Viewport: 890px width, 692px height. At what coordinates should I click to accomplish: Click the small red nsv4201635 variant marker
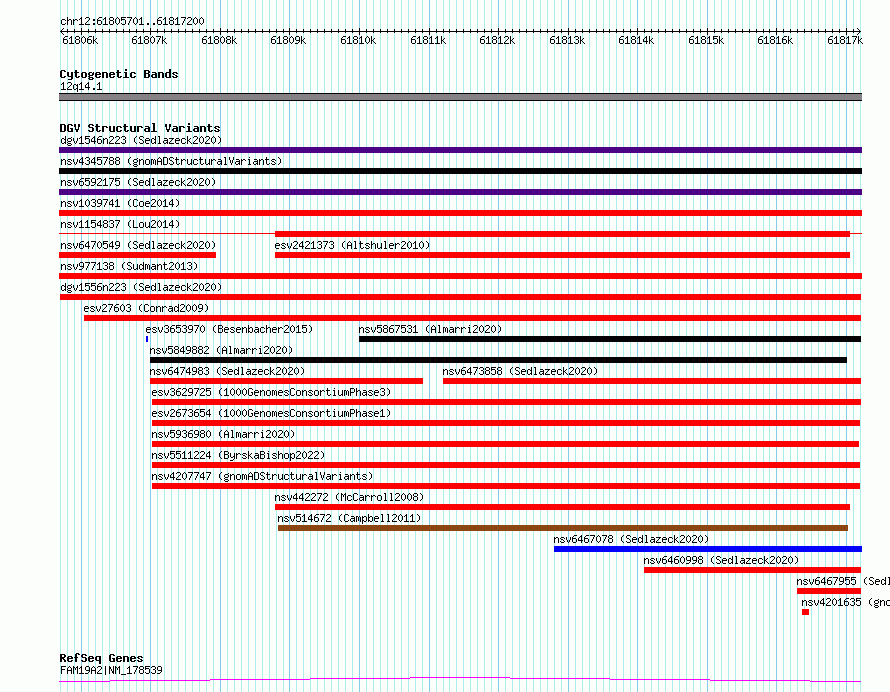[805, 612]
